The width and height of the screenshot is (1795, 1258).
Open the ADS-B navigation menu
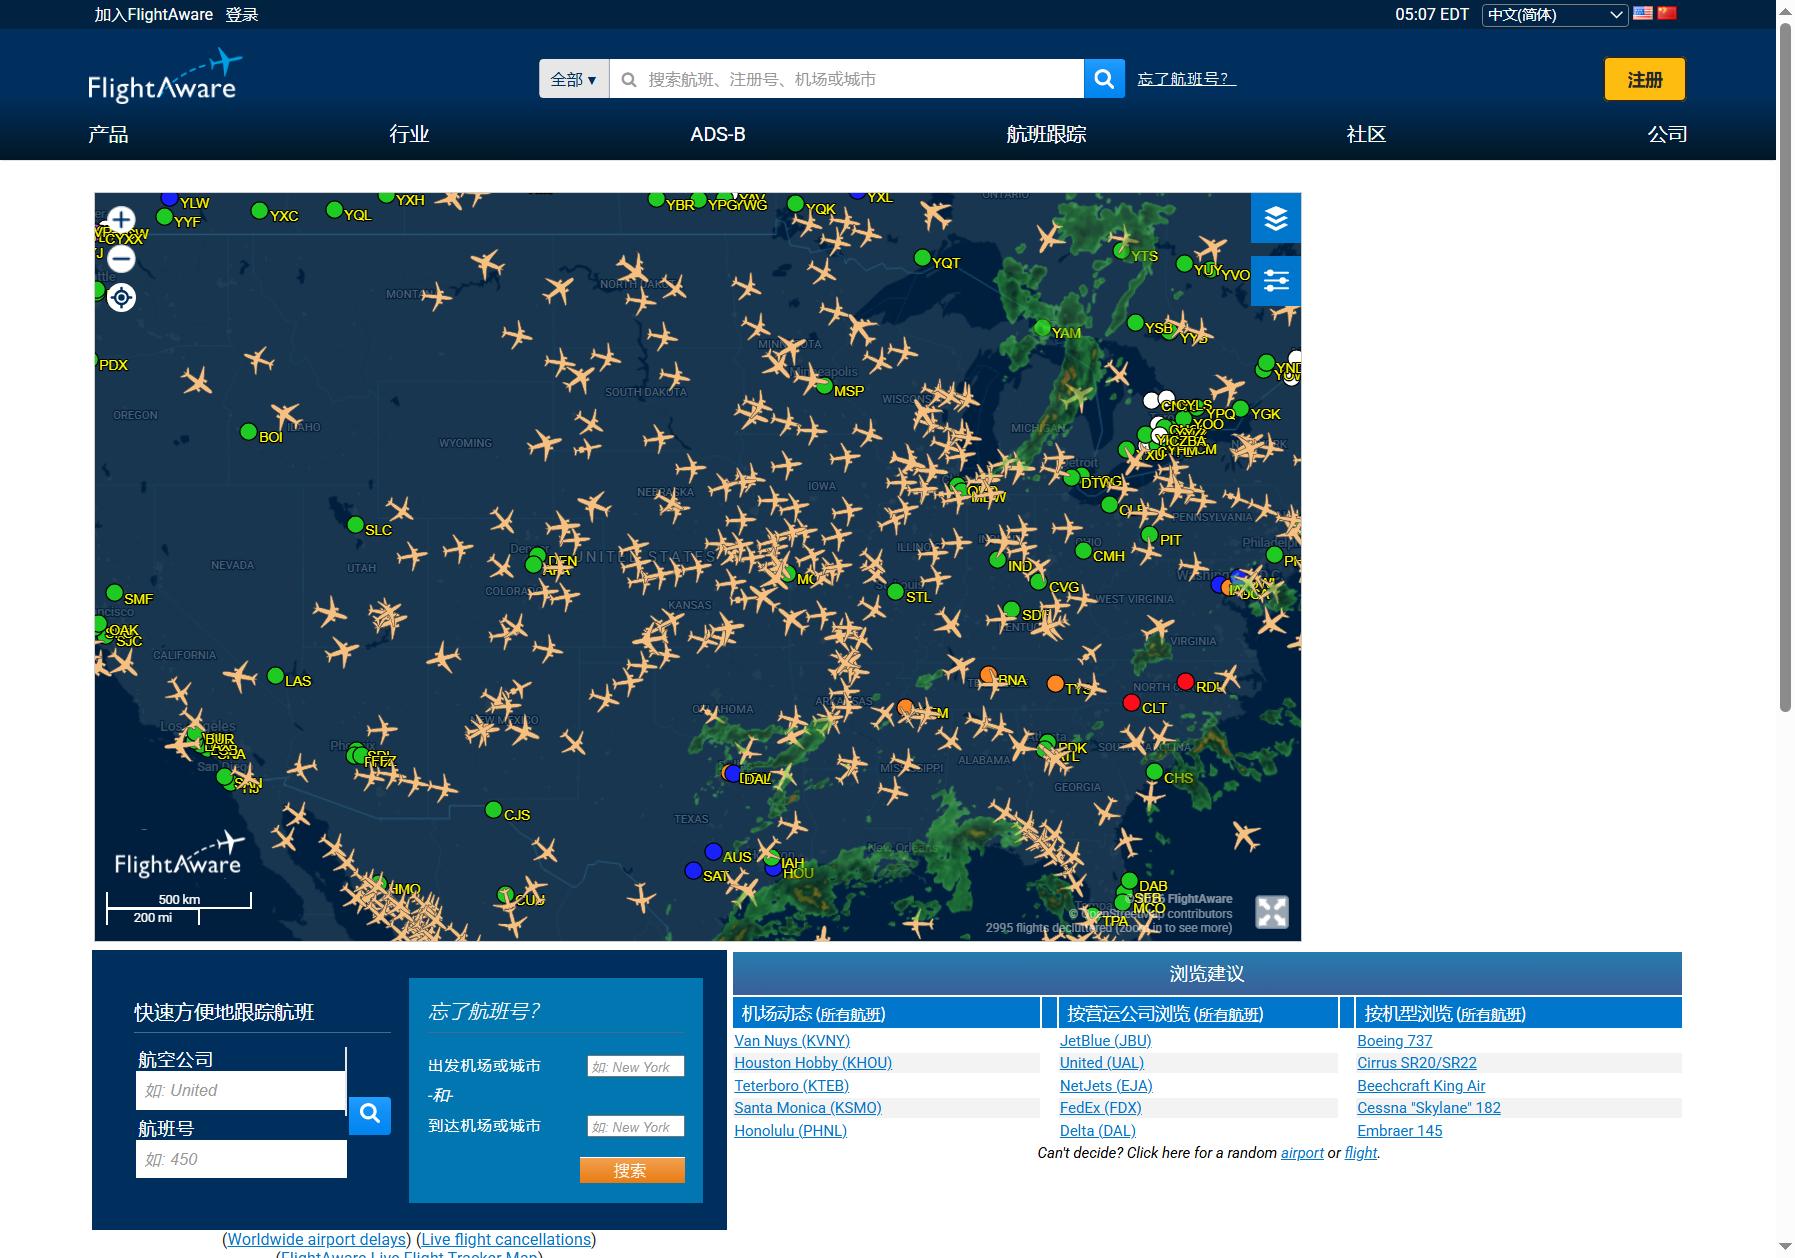(718, 134)
